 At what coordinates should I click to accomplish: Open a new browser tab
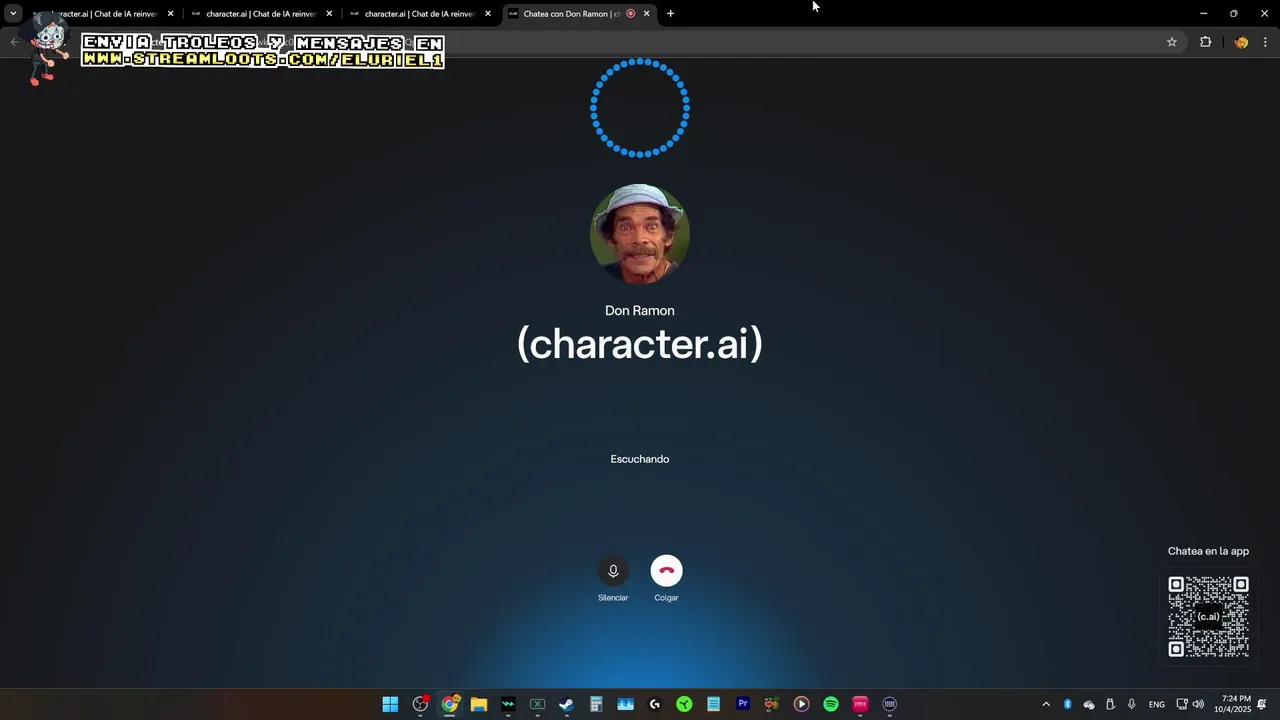click(670, 14)
